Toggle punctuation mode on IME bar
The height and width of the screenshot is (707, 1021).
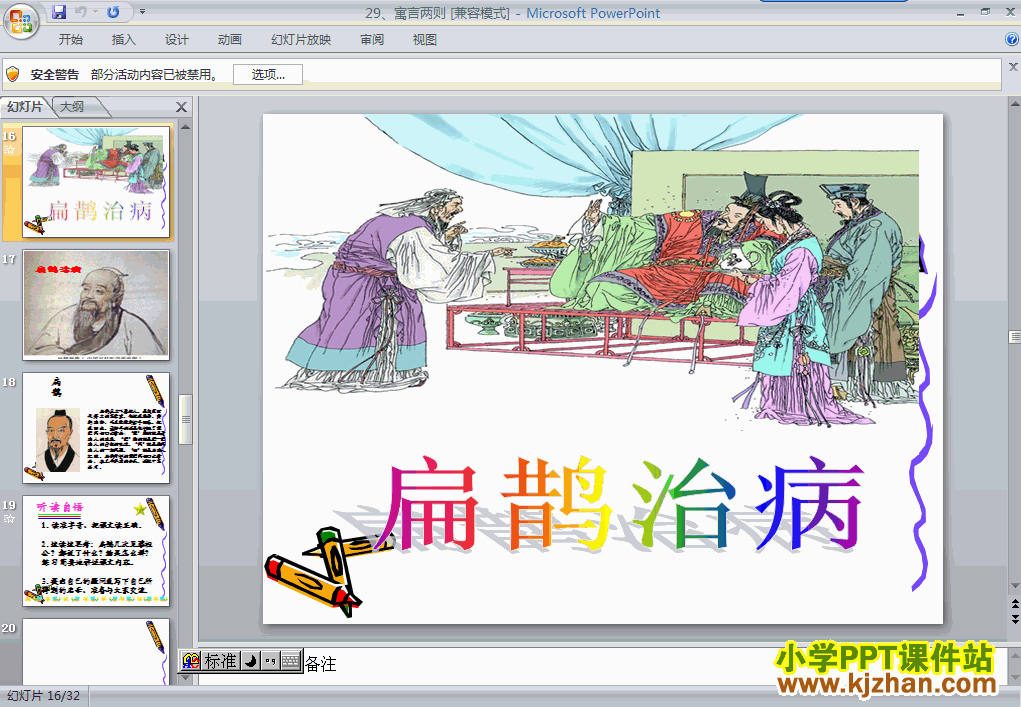(x=271, y=661)
